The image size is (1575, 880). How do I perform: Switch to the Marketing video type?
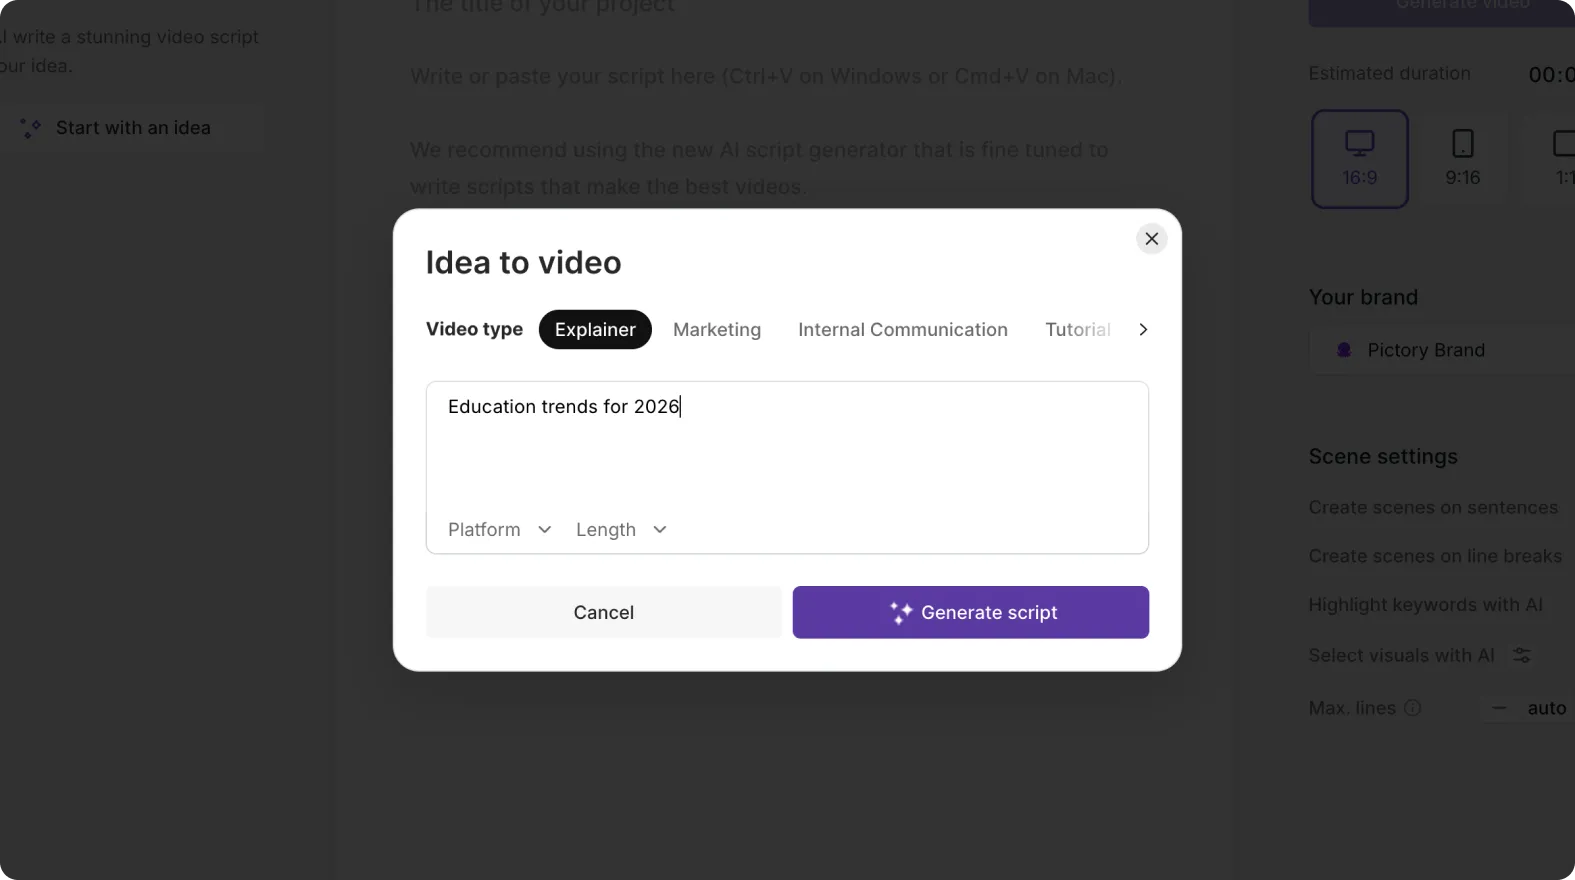(x=716, y=329)
